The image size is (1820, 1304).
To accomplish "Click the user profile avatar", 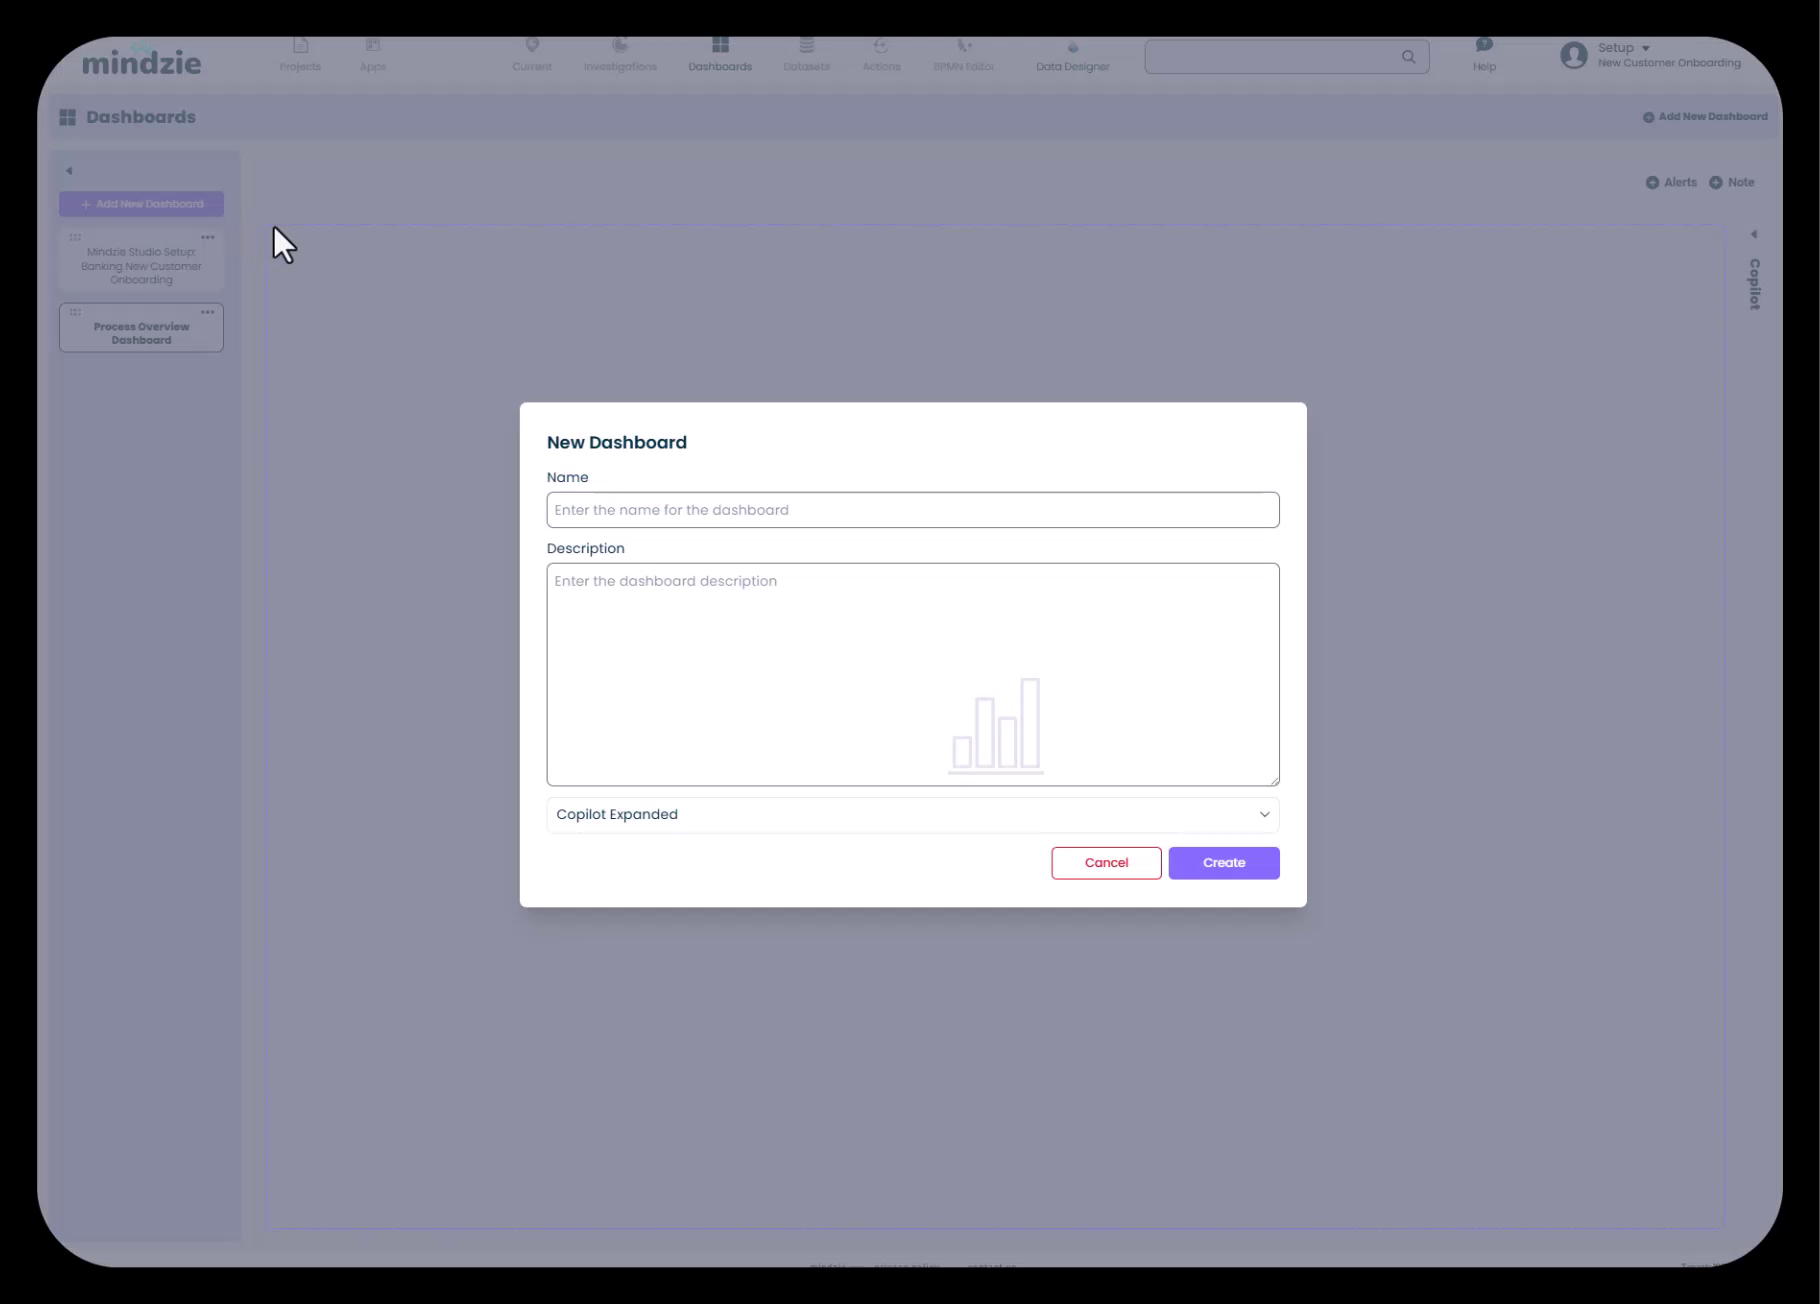I will click(x=1573, y=55).
